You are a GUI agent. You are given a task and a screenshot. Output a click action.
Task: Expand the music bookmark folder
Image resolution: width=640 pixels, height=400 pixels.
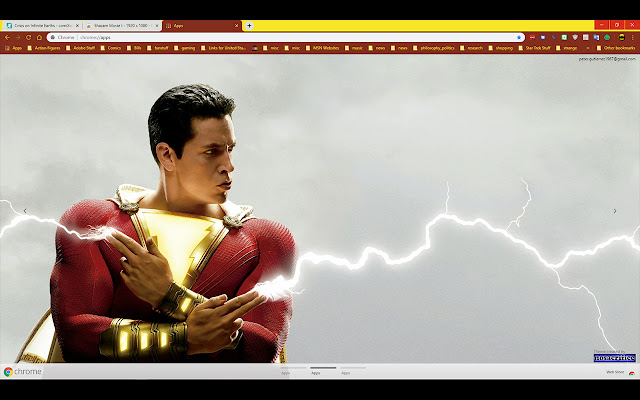click(354, 48)
